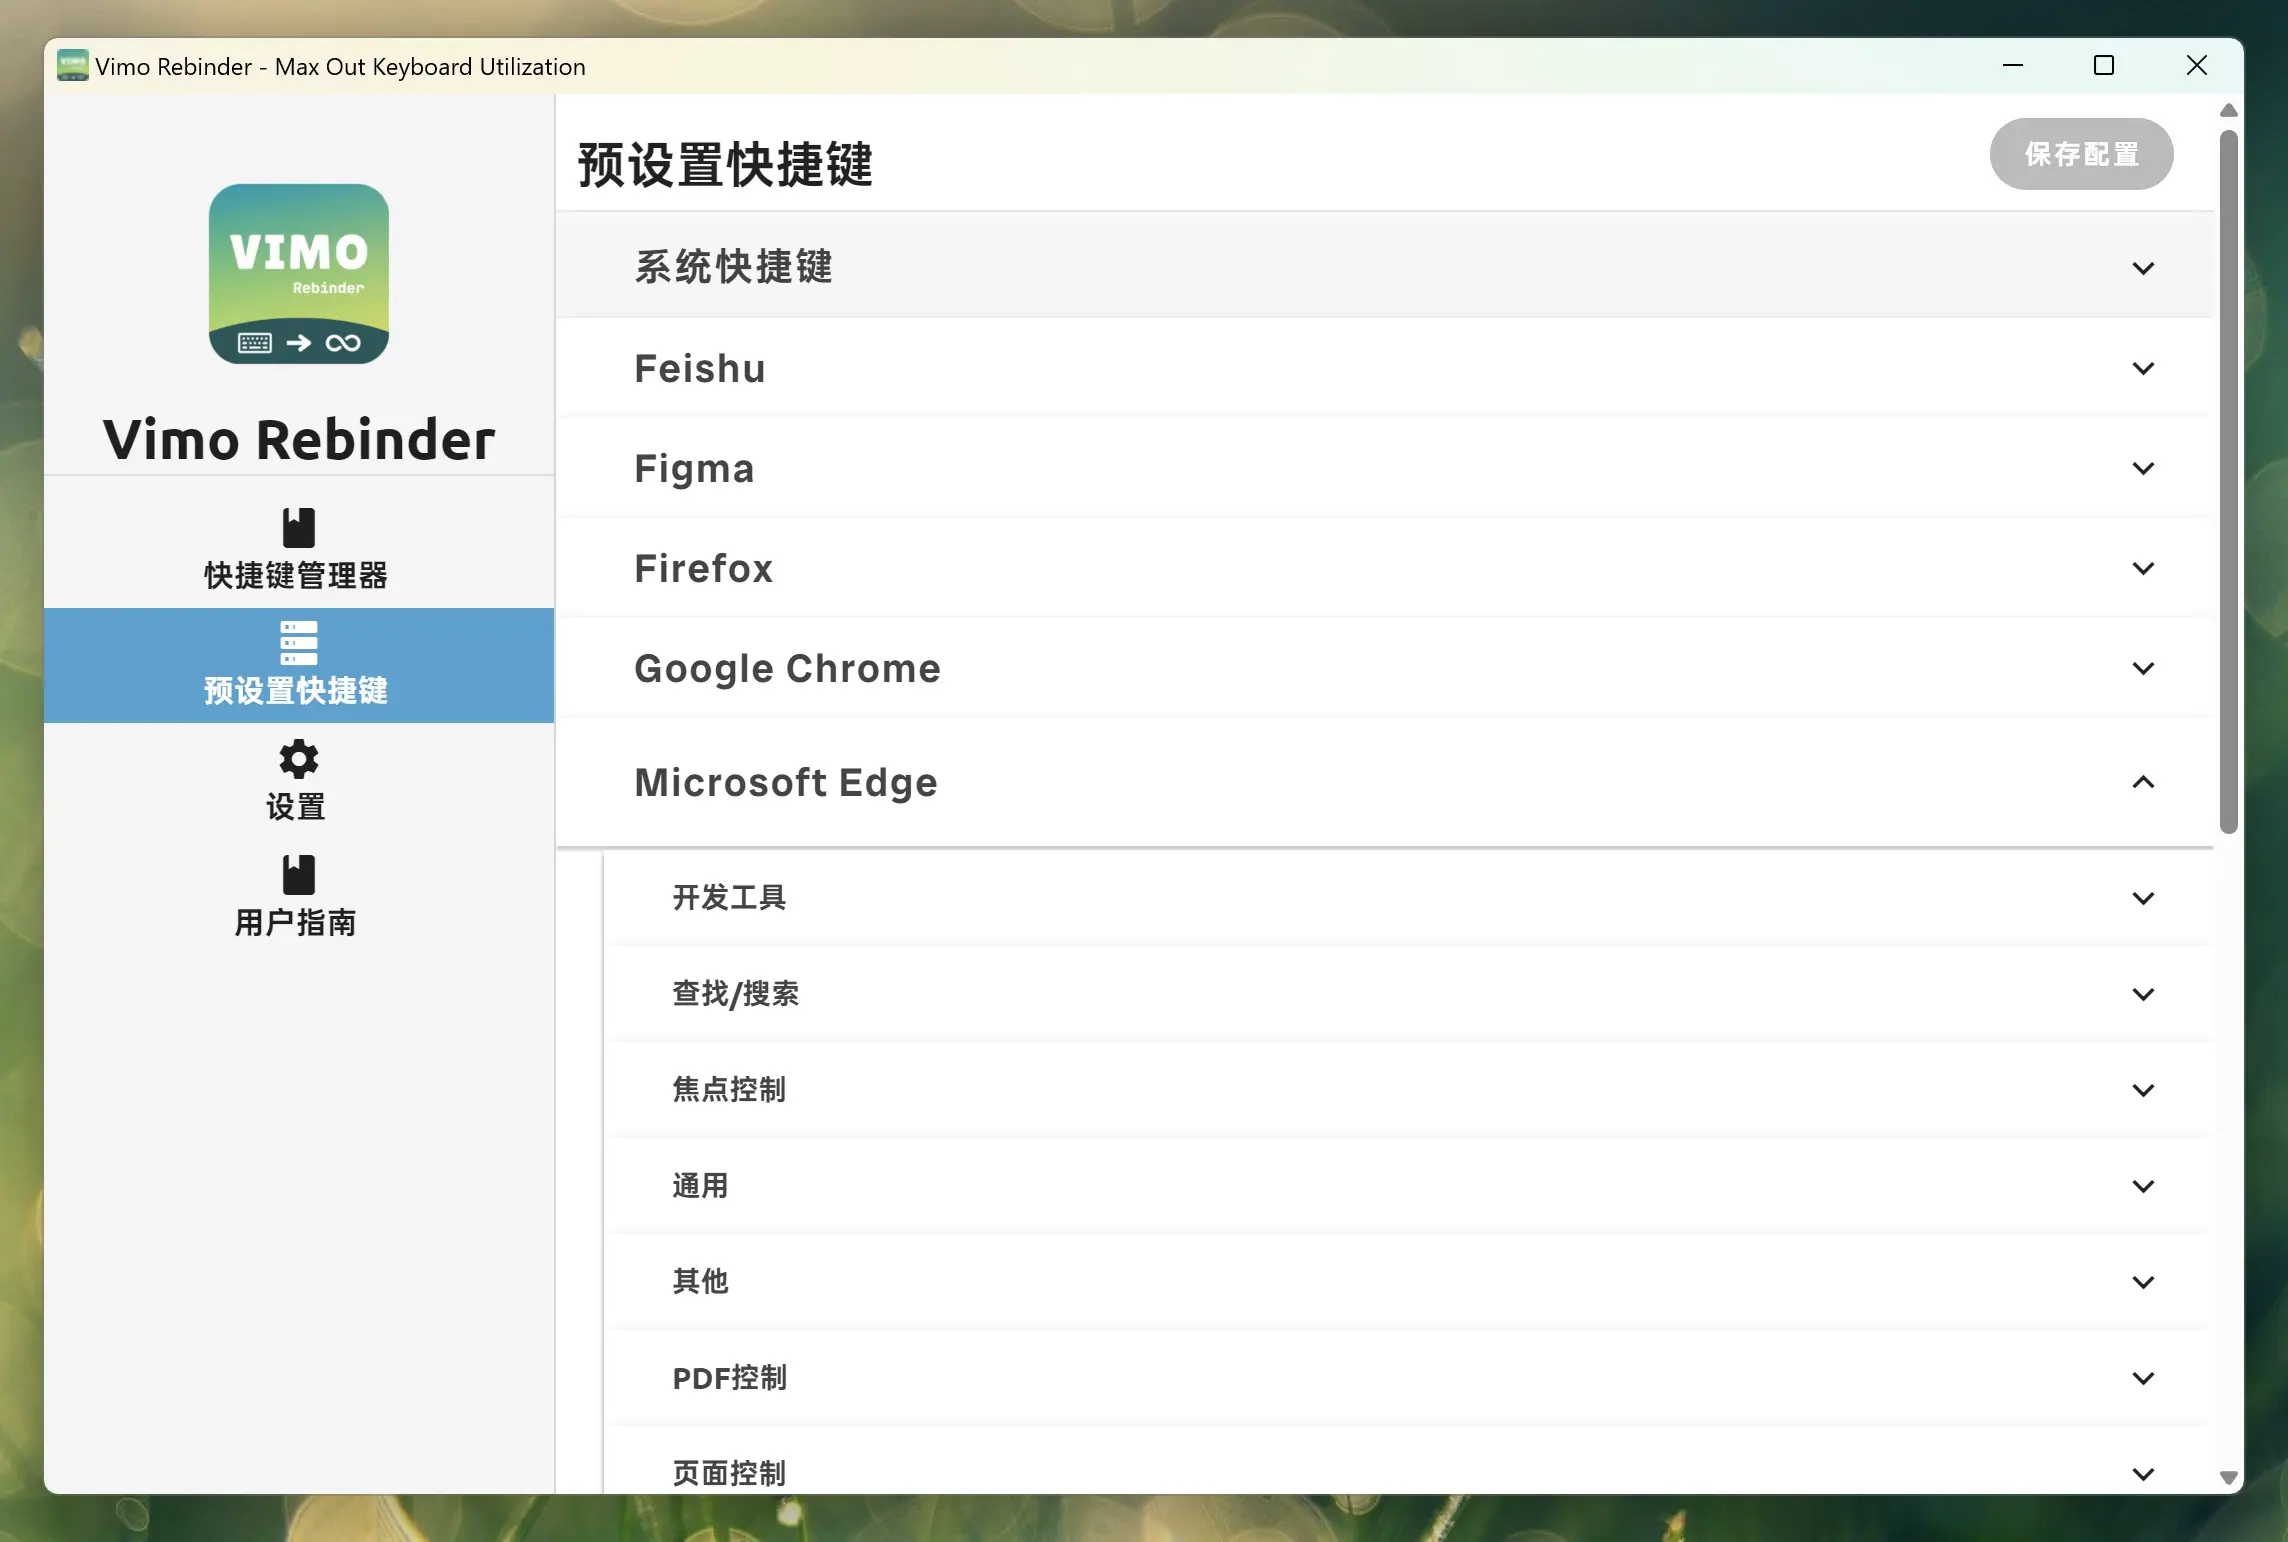The height and width of the screenshot is (1542, 2288).
Task: Click the 通用 row text
Action: (700, 1185)
